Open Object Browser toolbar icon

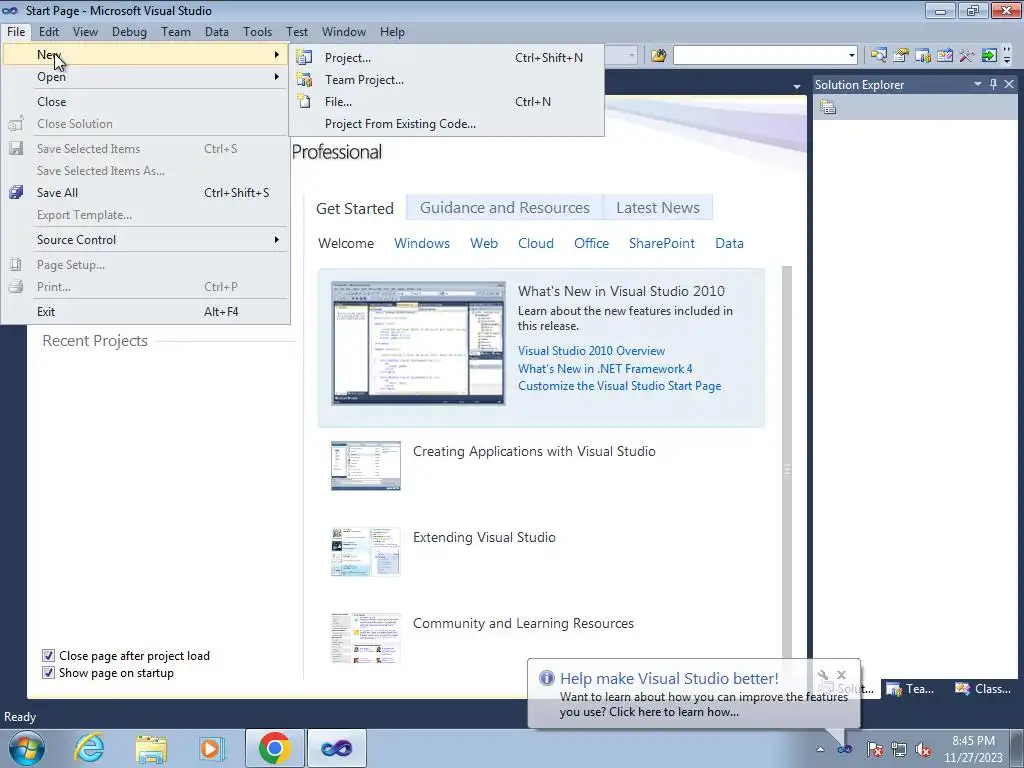coord(945,56)
